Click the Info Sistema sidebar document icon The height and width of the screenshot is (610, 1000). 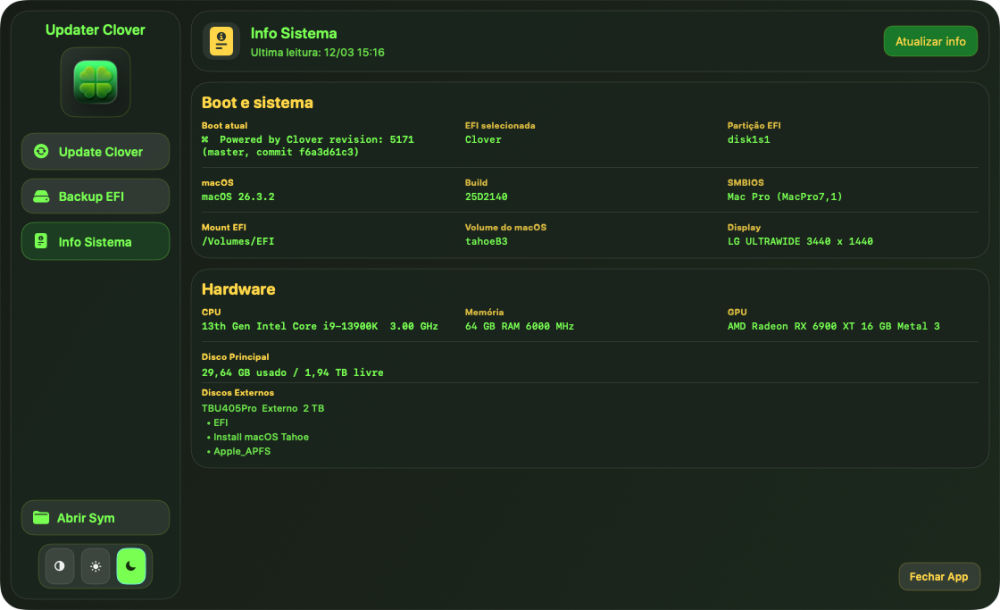pyautogui.click(x=41, y=241)
